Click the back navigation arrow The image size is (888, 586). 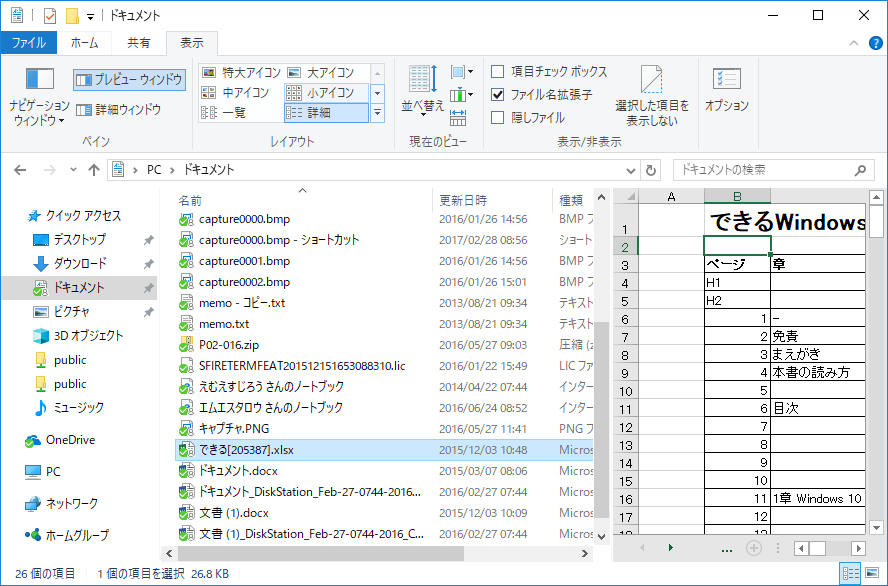(x=18, y=170)
